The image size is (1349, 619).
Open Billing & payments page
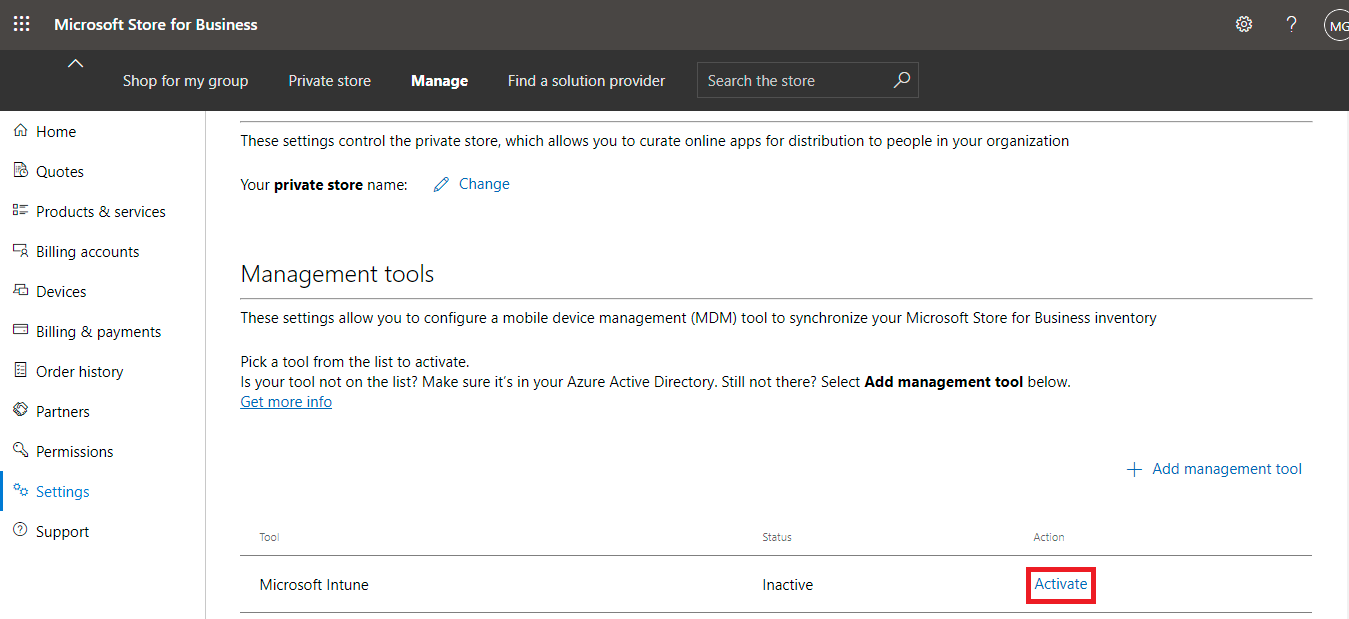tap(99, 331)
